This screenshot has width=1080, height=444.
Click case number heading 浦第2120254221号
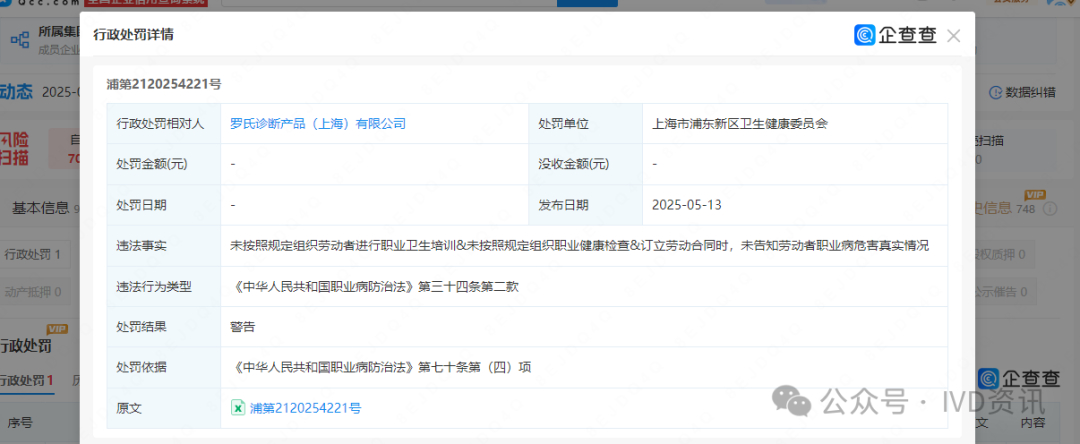(164, 84)
